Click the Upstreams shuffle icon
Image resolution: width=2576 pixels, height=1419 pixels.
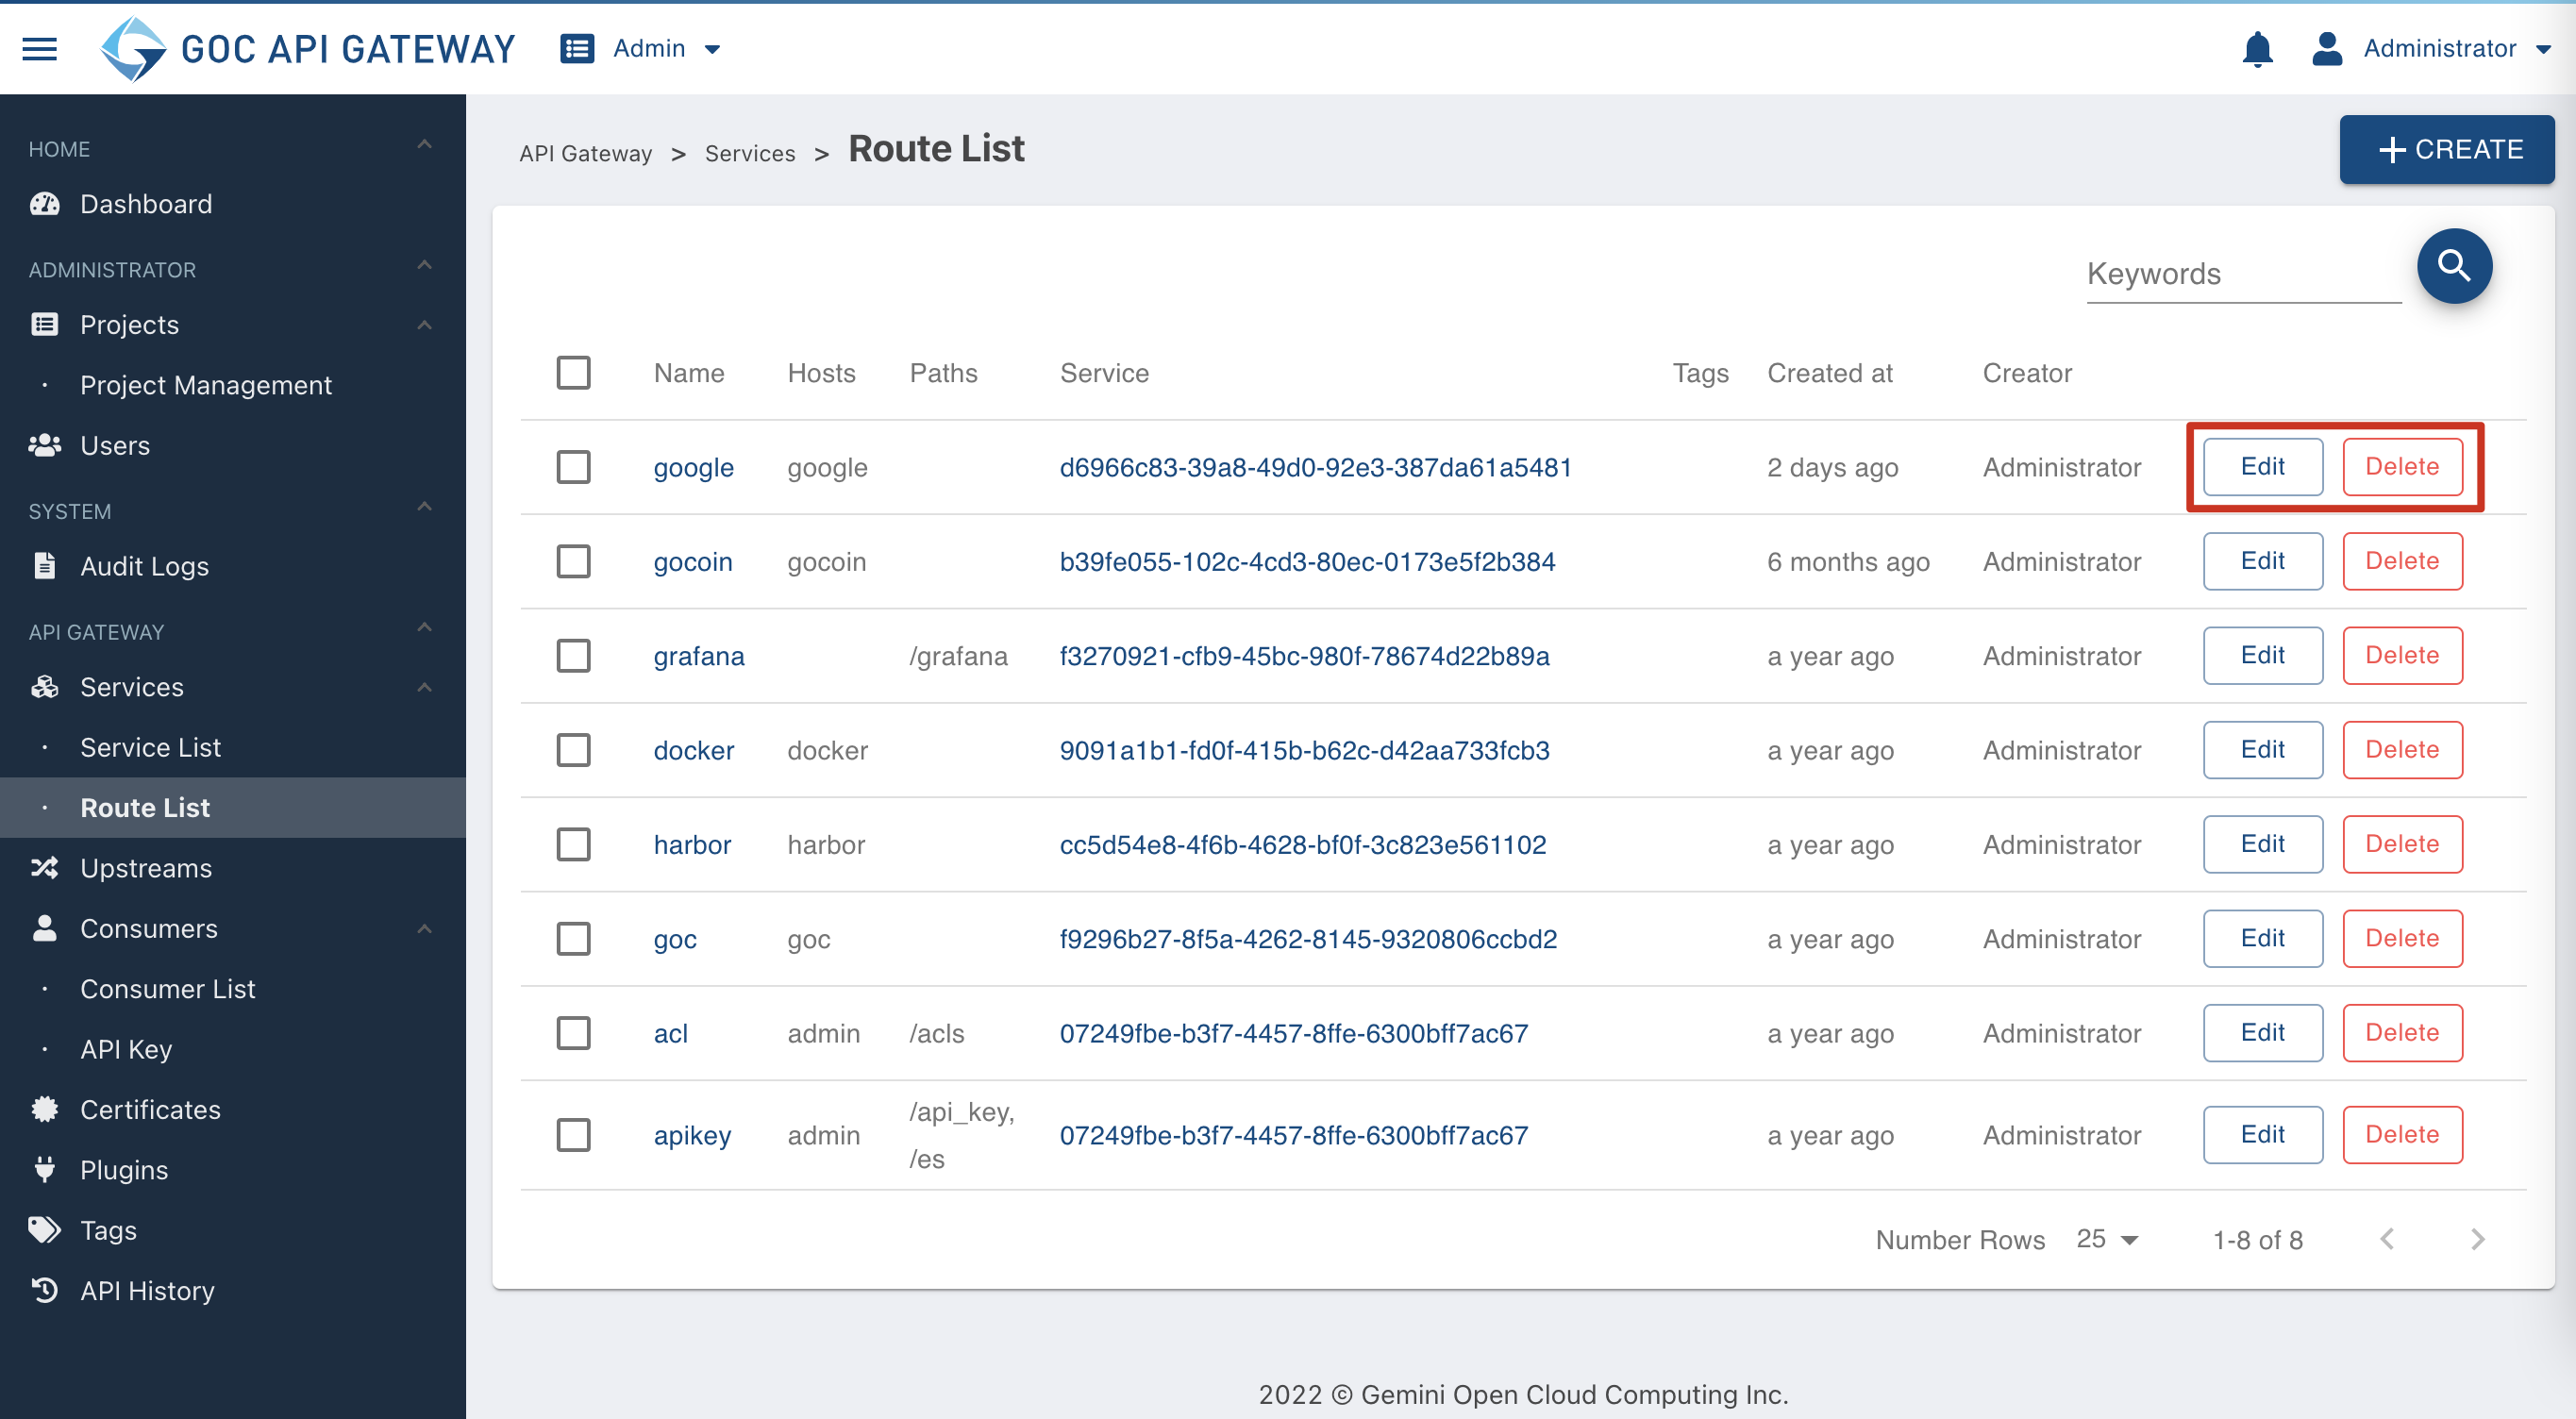coord(45,867)
